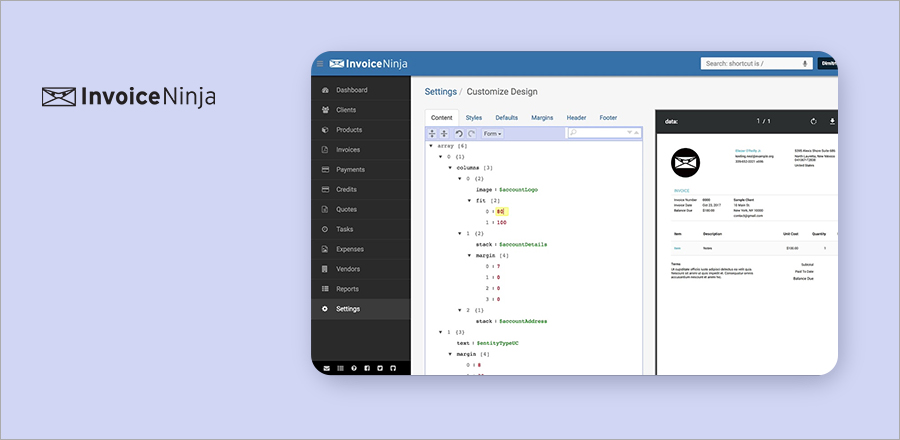900x440 pixels.
Task: Open Reports in sidebar
Action: click(x=361, y=289)
